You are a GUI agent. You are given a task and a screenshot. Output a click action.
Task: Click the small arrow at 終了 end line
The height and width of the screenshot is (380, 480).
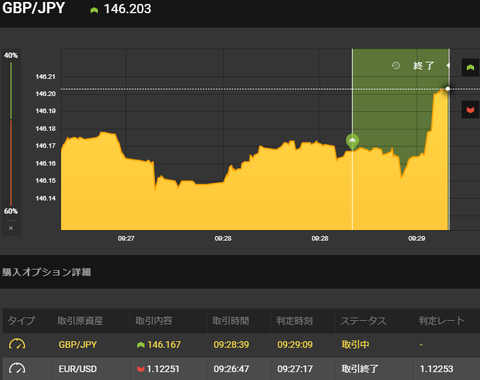coord(448,65)
